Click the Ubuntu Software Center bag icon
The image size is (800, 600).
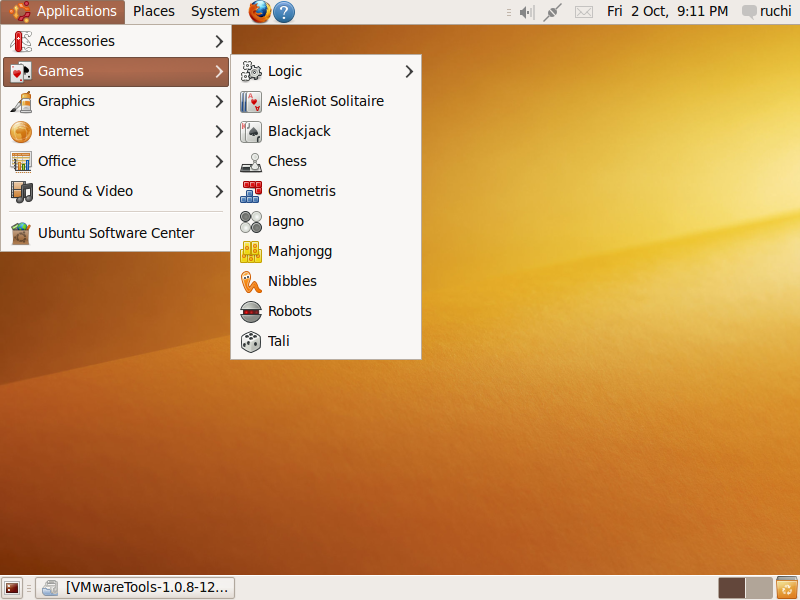coord(21,233)
